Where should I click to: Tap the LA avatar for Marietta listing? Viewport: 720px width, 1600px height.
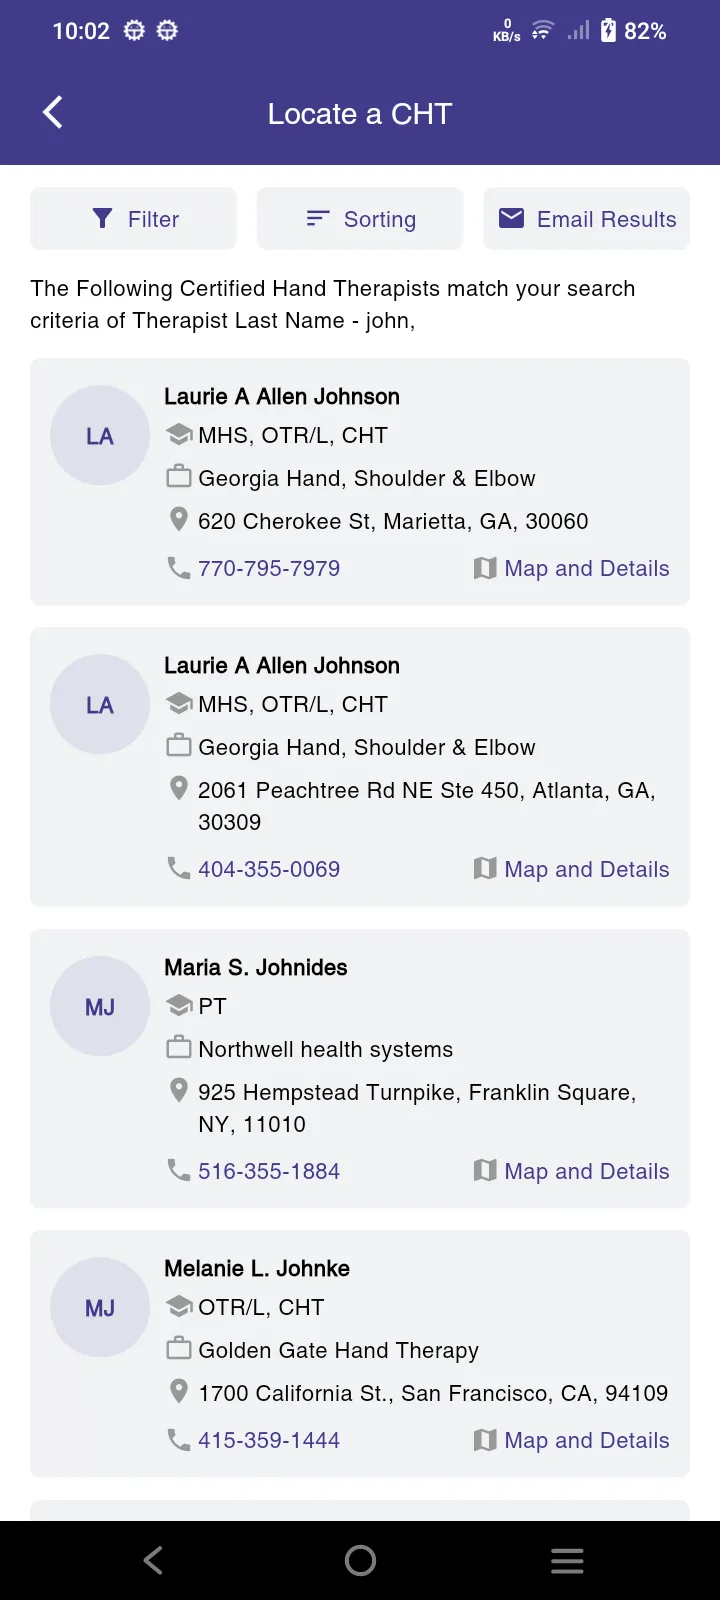100,436
